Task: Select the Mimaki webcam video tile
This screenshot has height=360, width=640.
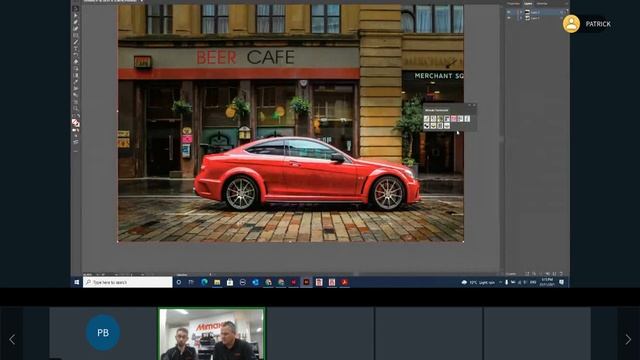Action: click(211, 334)
